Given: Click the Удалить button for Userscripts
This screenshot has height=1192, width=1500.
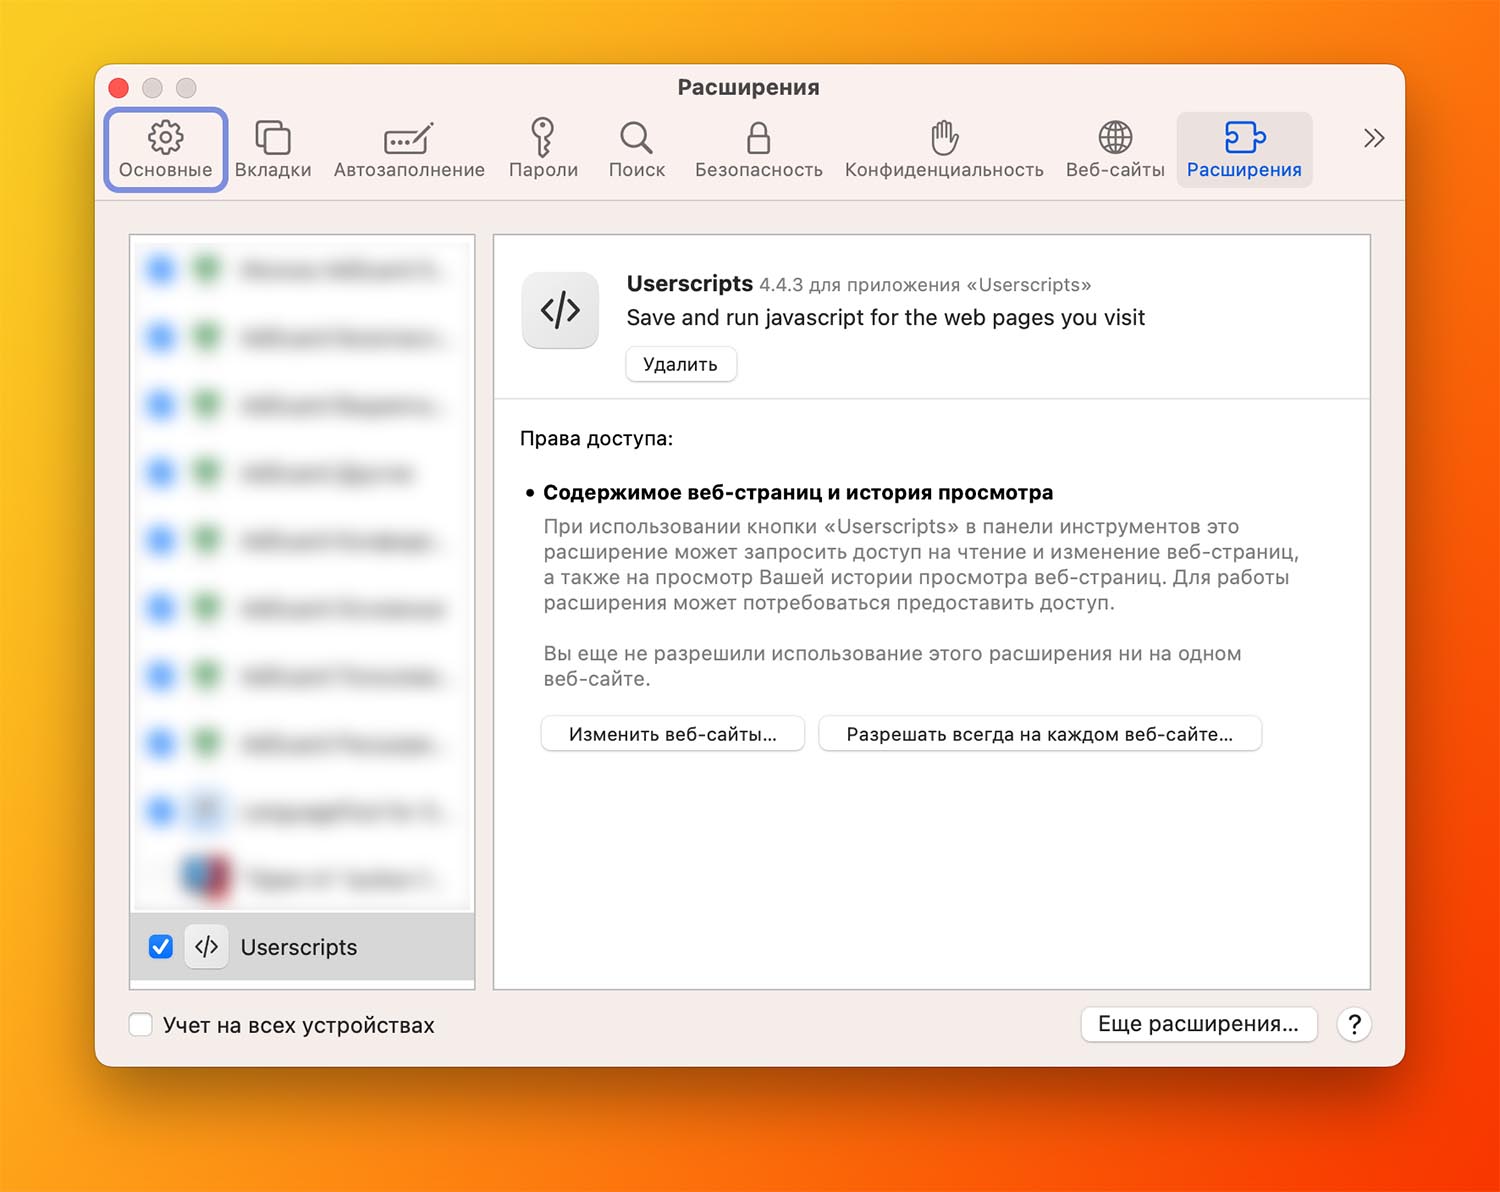Looking at the screenshot, I should point(680,364).
